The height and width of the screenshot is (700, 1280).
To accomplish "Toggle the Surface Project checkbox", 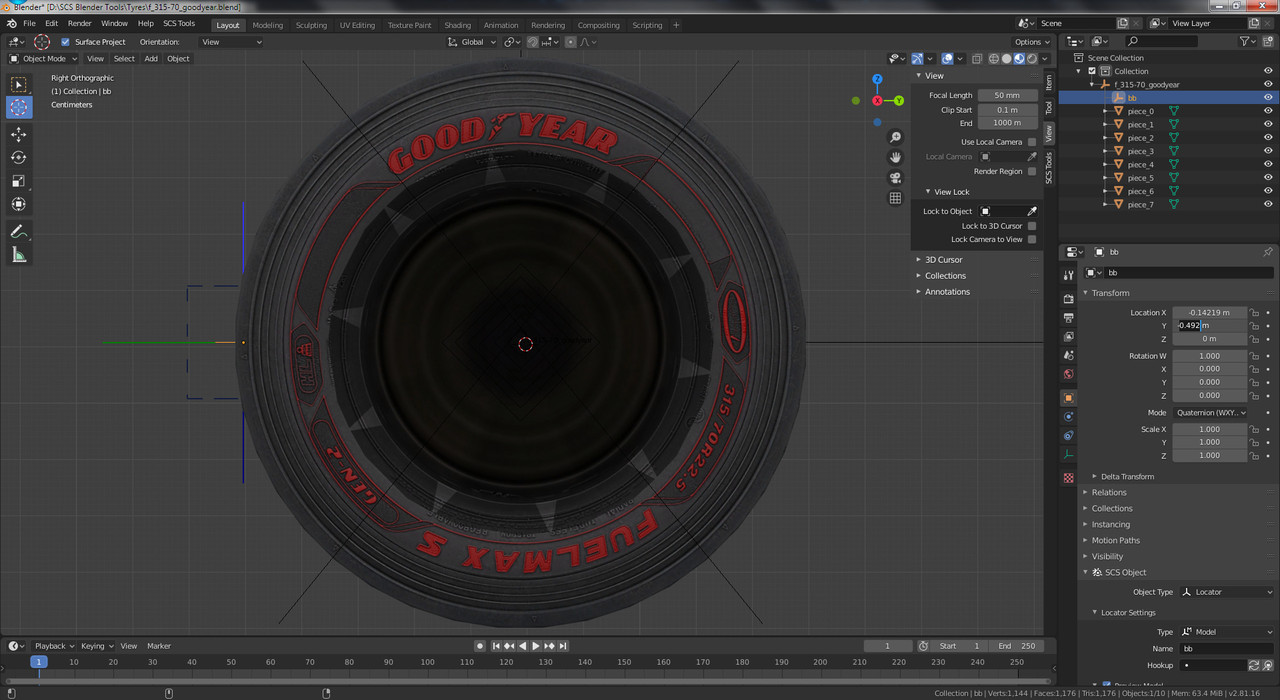I will [x=66, y=42].
